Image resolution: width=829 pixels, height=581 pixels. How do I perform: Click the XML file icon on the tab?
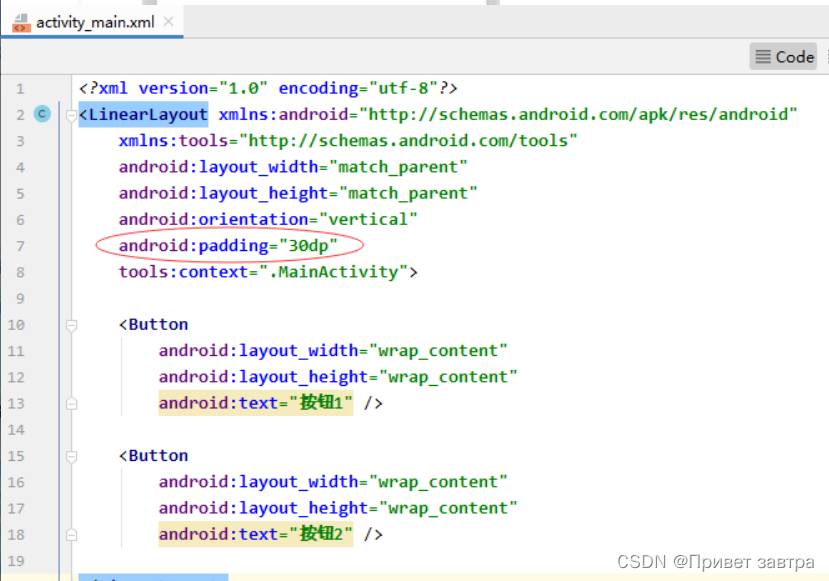click(21, 23)
